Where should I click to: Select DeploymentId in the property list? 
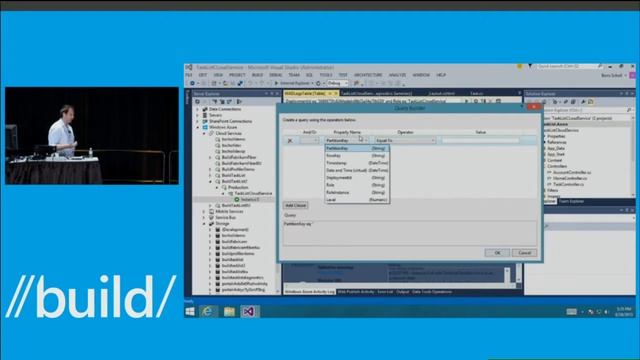coord(357,178)
